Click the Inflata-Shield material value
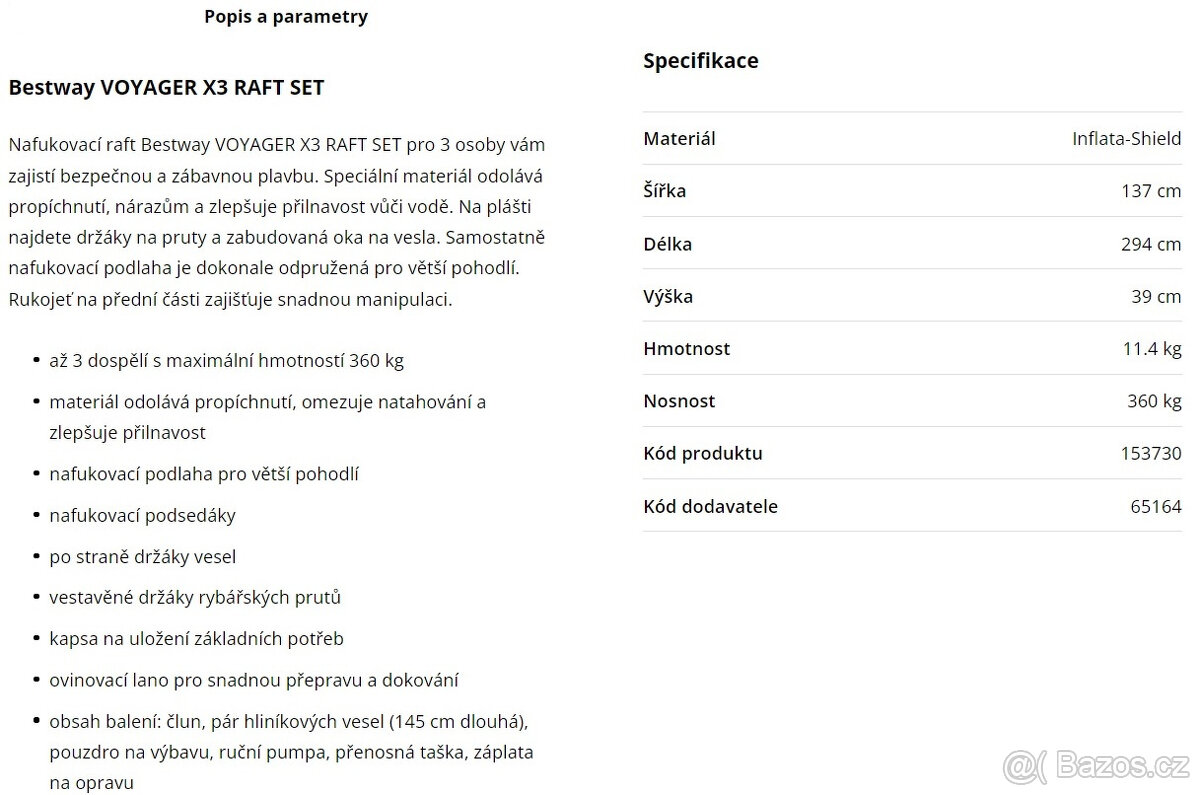The width and height of the screenshot is (1200, 795). (x=1126, y=139)
